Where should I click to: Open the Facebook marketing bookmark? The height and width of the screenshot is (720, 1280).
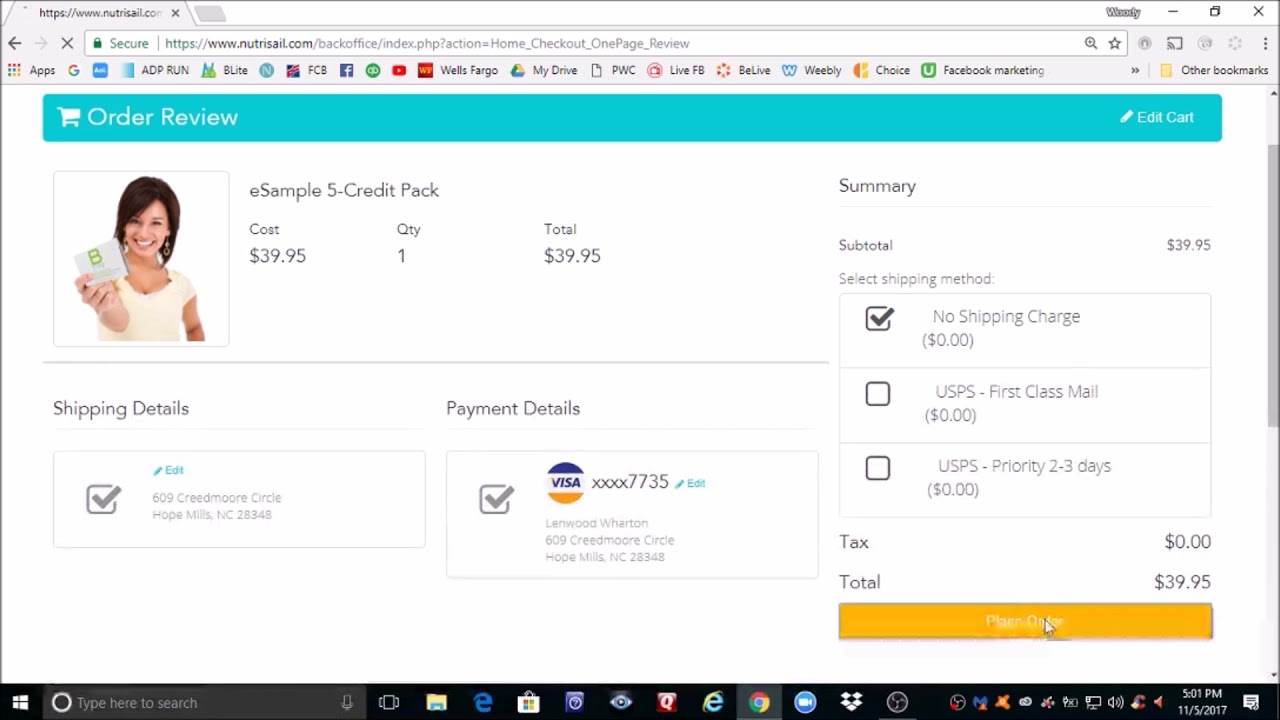click(982, 70)
